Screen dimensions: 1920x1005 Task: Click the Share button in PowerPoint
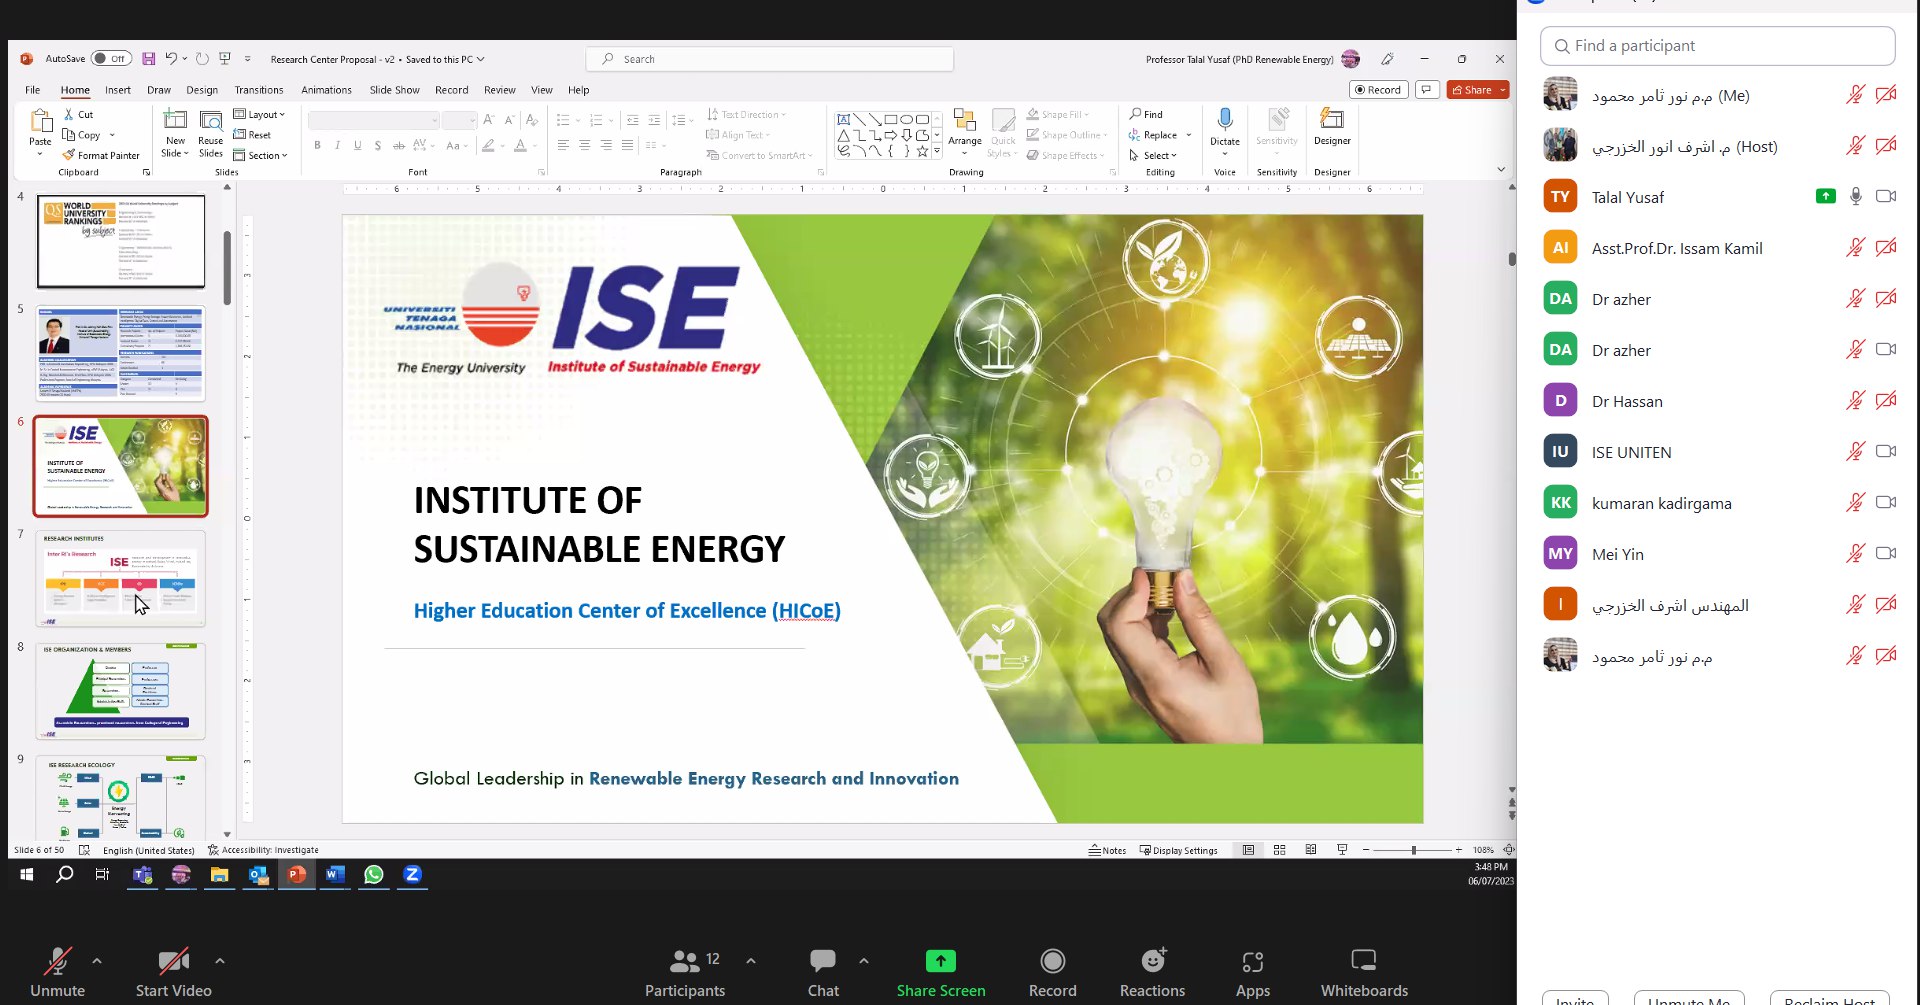point(1471,90)
